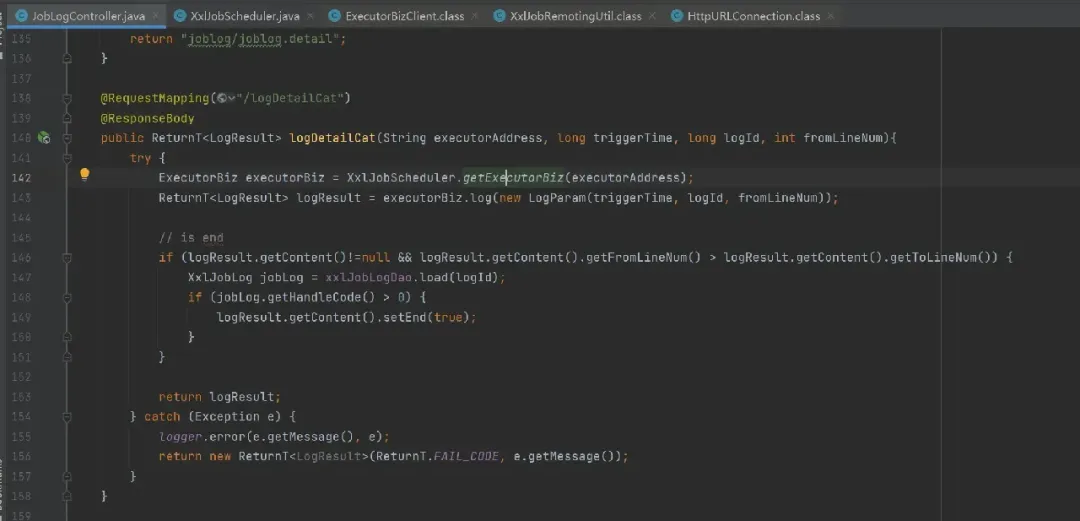Open the URL dropdown arrow beside the globe

point(232,98)
